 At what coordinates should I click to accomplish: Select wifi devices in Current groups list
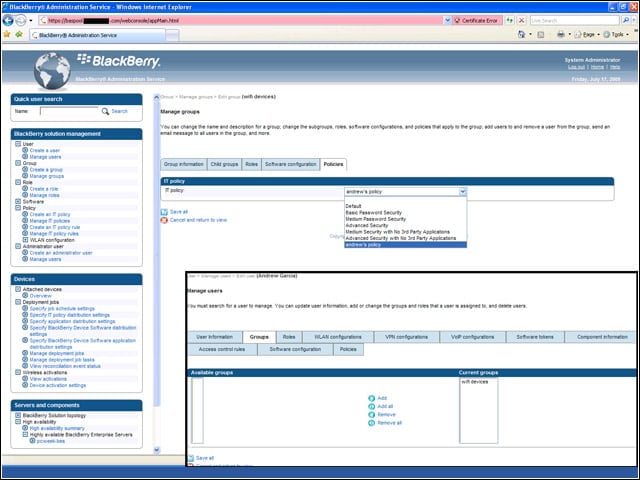pos(475,382)
